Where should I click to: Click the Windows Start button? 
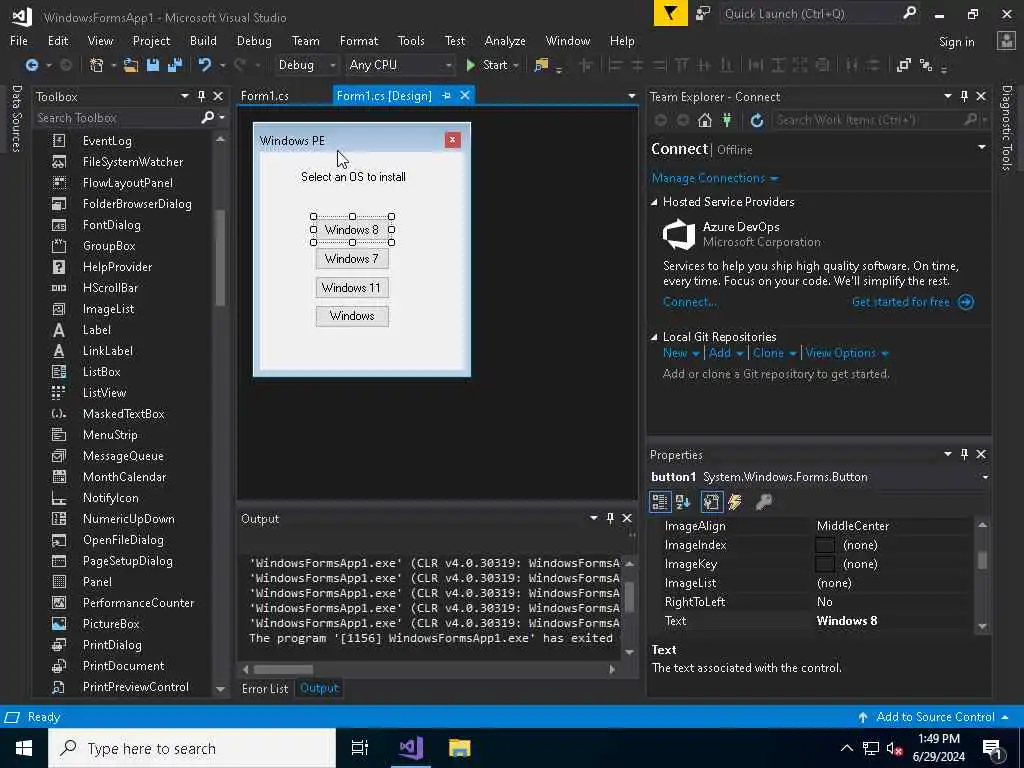pos(24,748)
